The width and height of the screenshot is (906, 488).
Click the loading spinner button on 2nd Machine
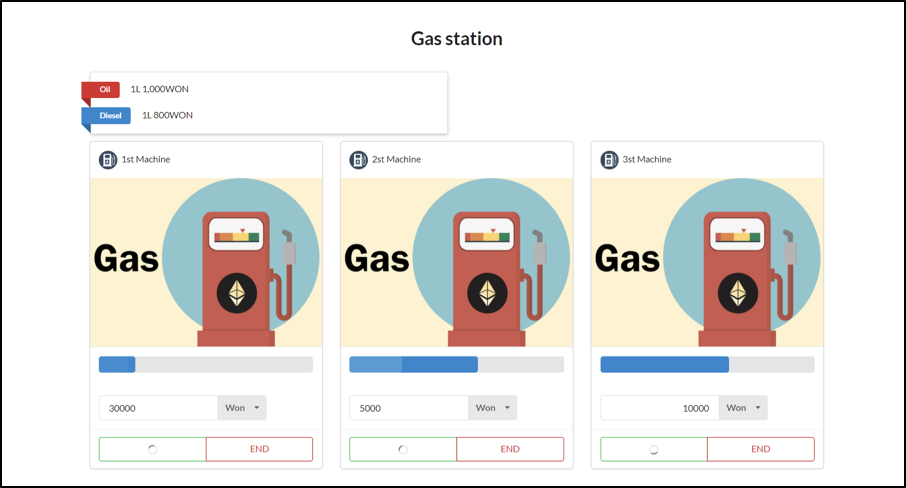pyautogui.click(x=403, y=449)
